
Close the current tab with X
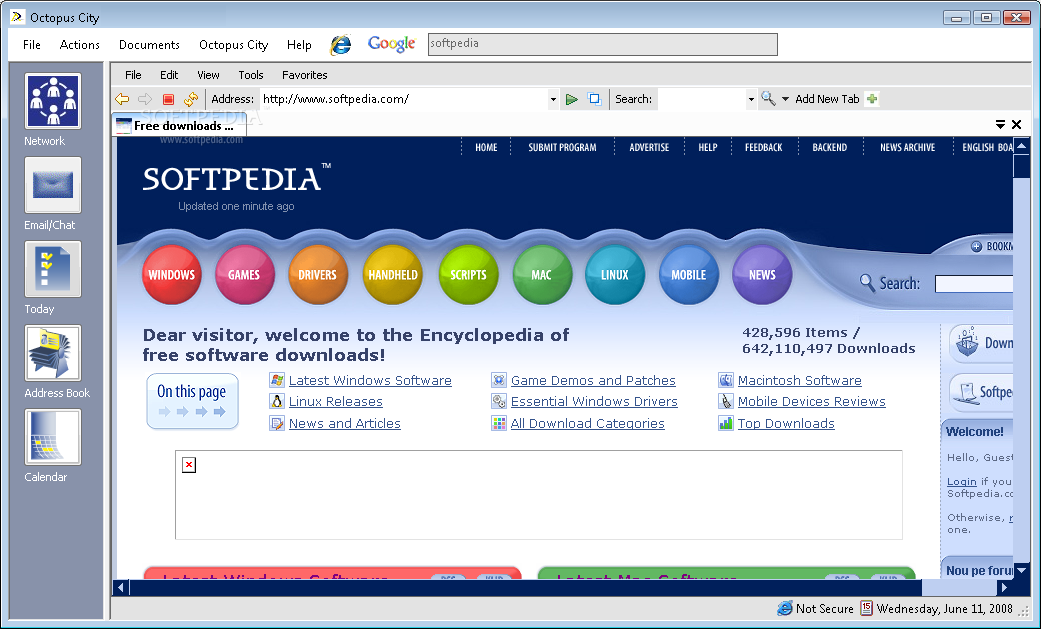pyautogui.click(x=1016, y=124)
